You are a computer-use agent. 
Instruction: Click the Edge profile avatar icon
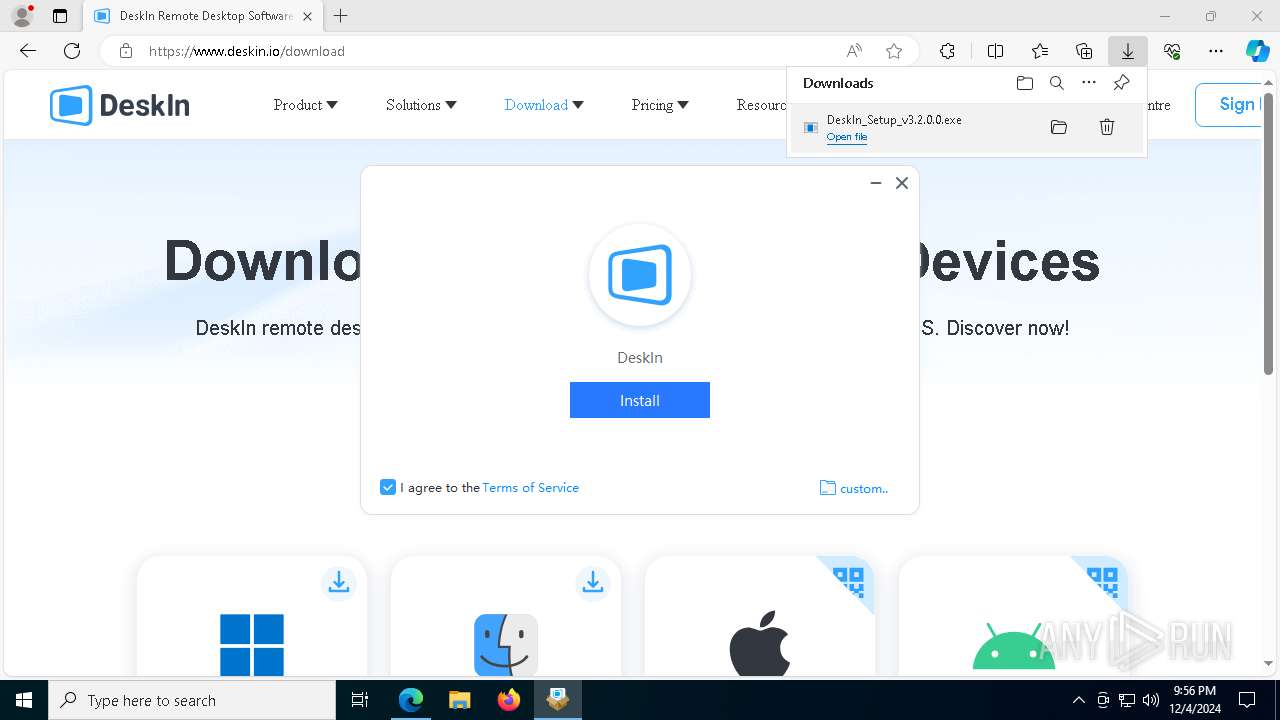21,16
